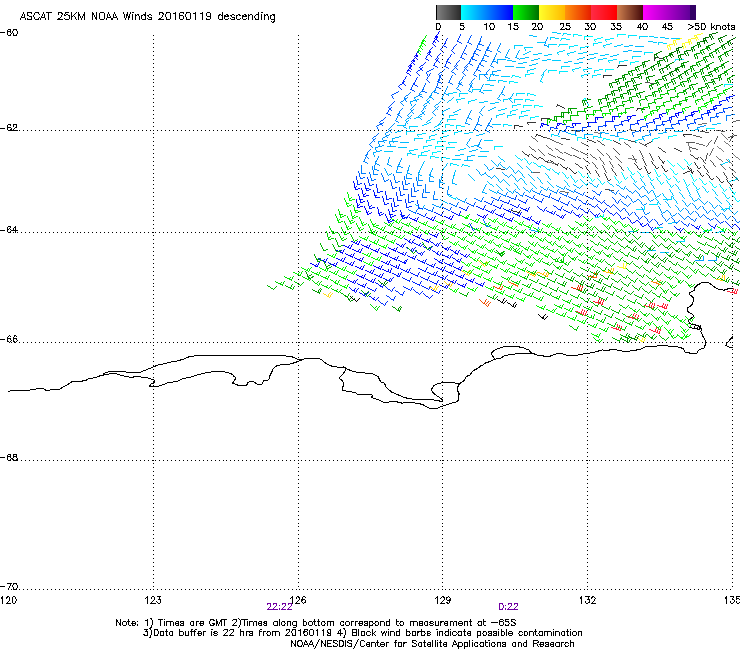Viewport: 740px width, 650px height.
Task: Click the '>50 knots' legend label
Action: click(711, 27)
